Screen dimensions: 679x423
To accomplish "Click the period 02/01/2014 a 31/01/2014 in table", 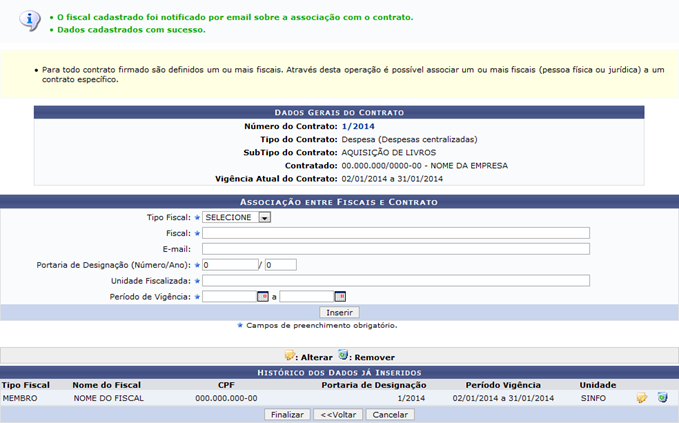I will (x=503, y=398).
